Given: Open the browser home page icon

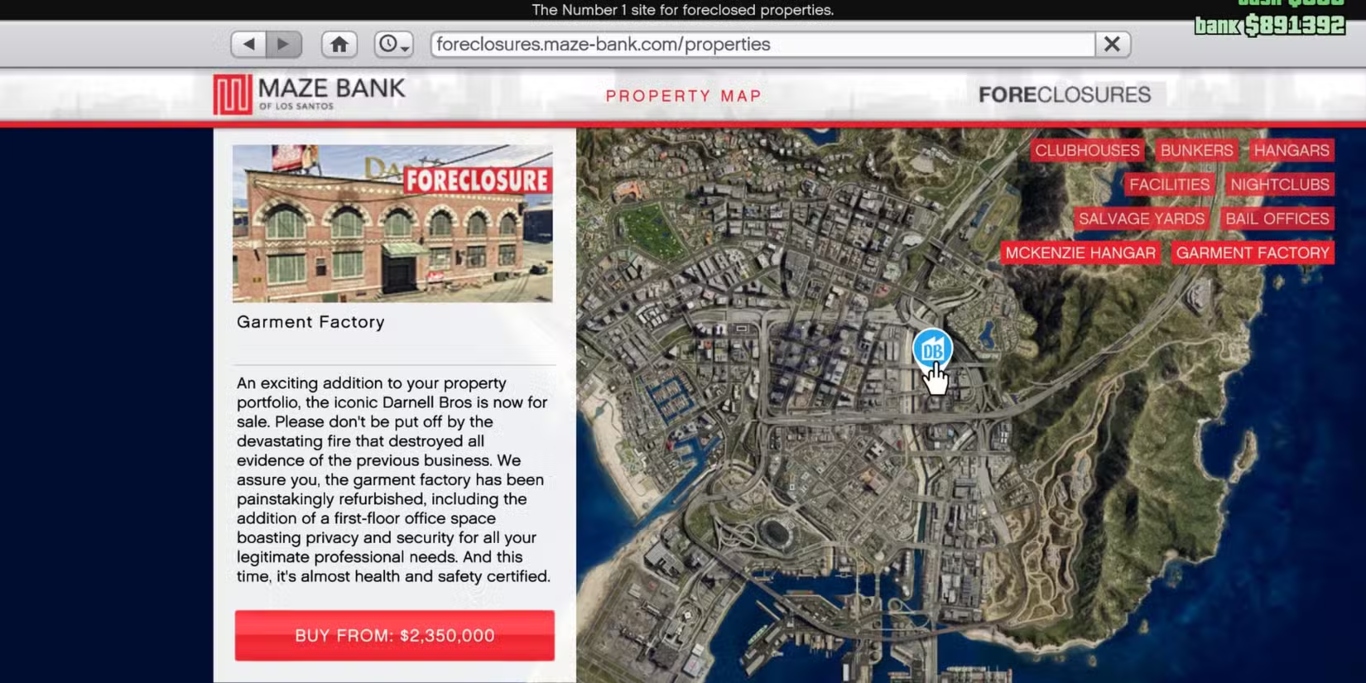Looking at the screenshot, I should click(x=339, y=44).
